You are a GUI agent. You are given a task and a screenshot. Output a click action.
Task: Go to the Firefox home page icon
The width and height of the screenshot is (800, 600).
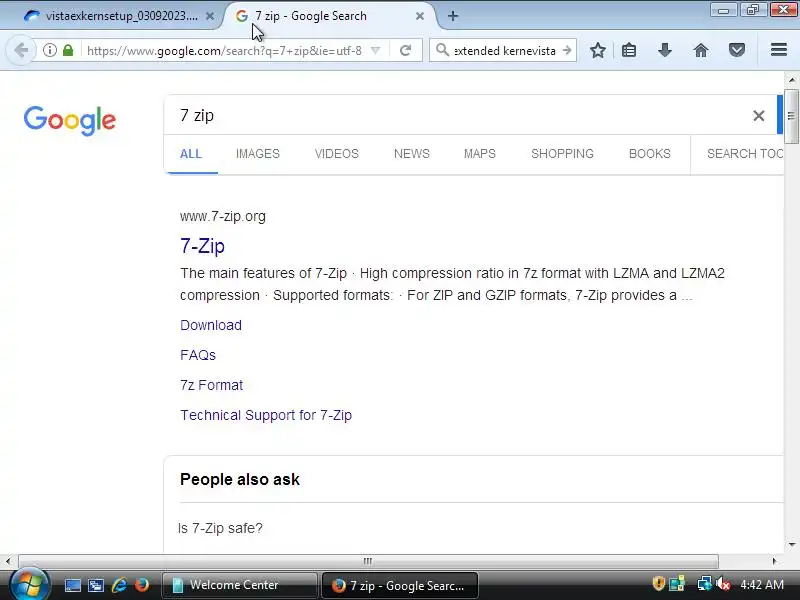click(701, 50)
